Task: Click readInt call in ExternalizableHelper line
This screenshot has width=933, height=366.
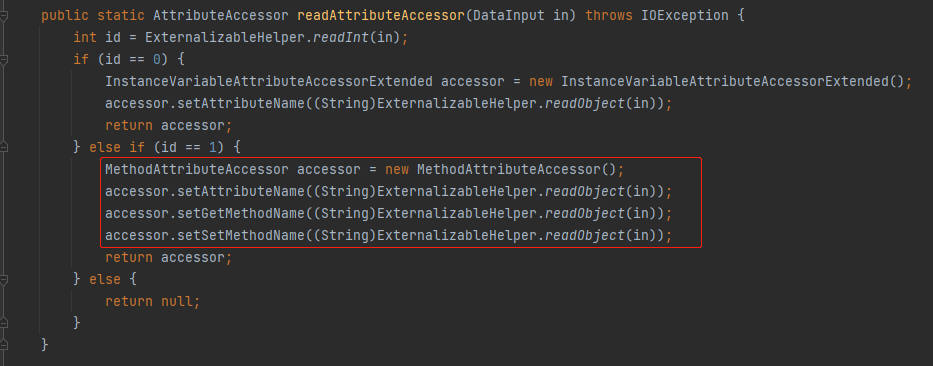Action: tap(341, 37)
